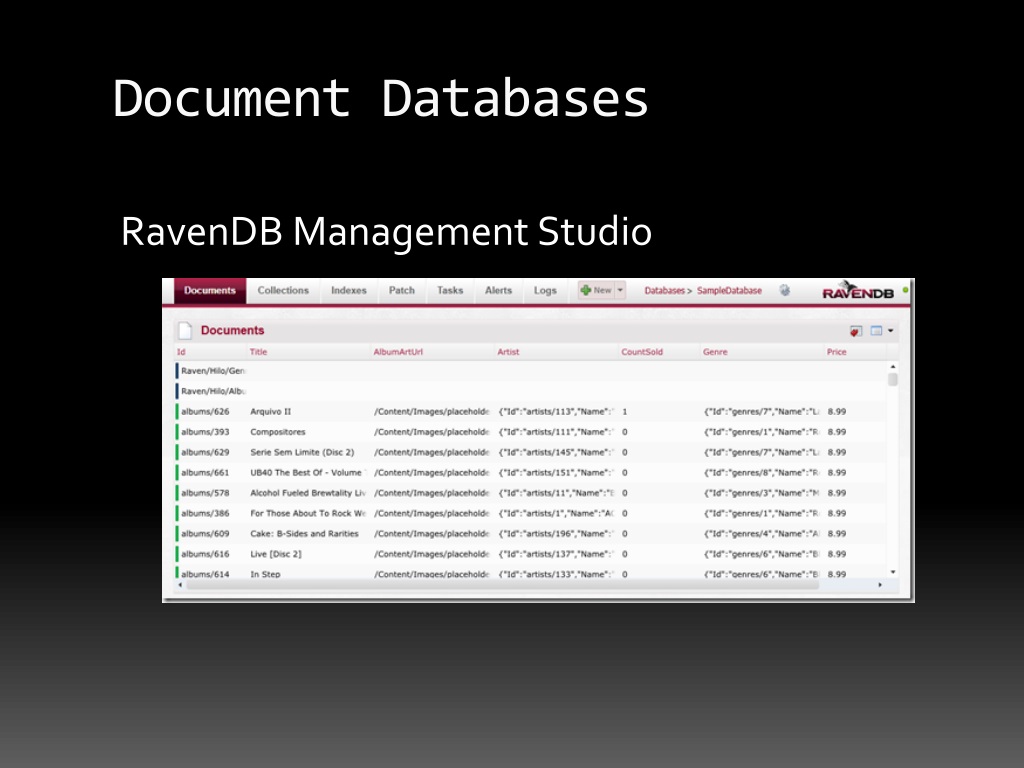Click the red tag icon above Price
The height and width of the screenshot is (768, 1024).
pos(856,331)
